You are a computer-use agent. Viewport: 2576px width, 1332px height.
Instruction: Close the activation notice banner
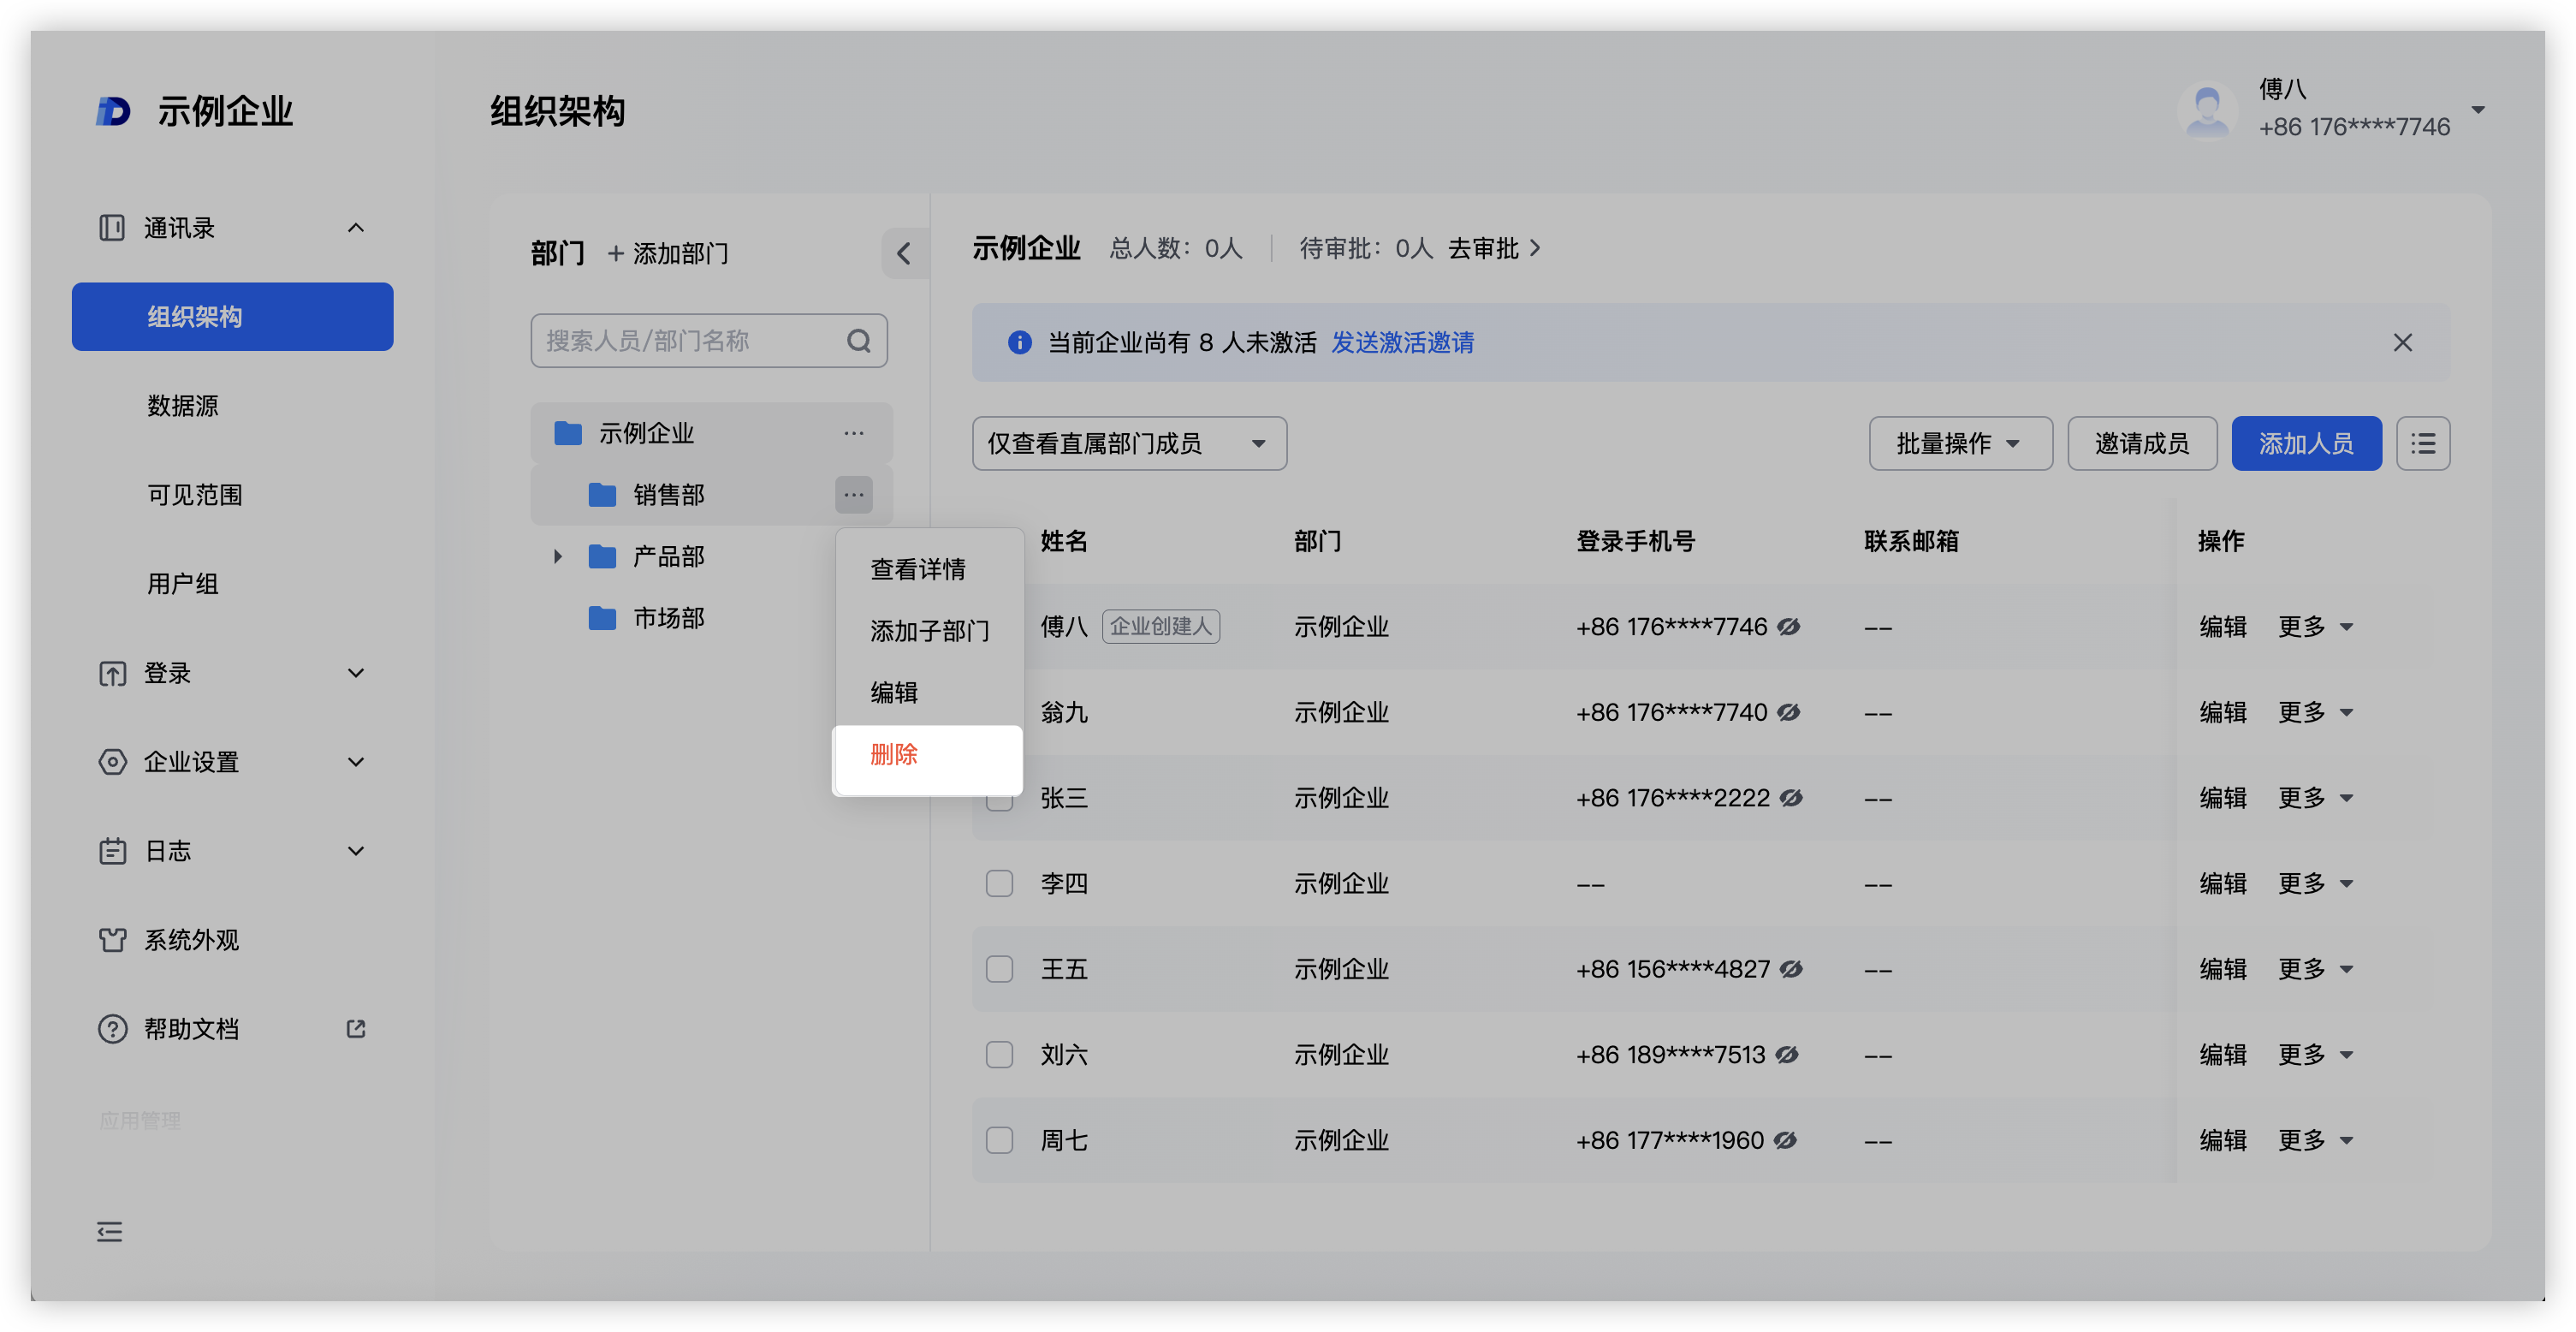click(x=2402, y=342)
